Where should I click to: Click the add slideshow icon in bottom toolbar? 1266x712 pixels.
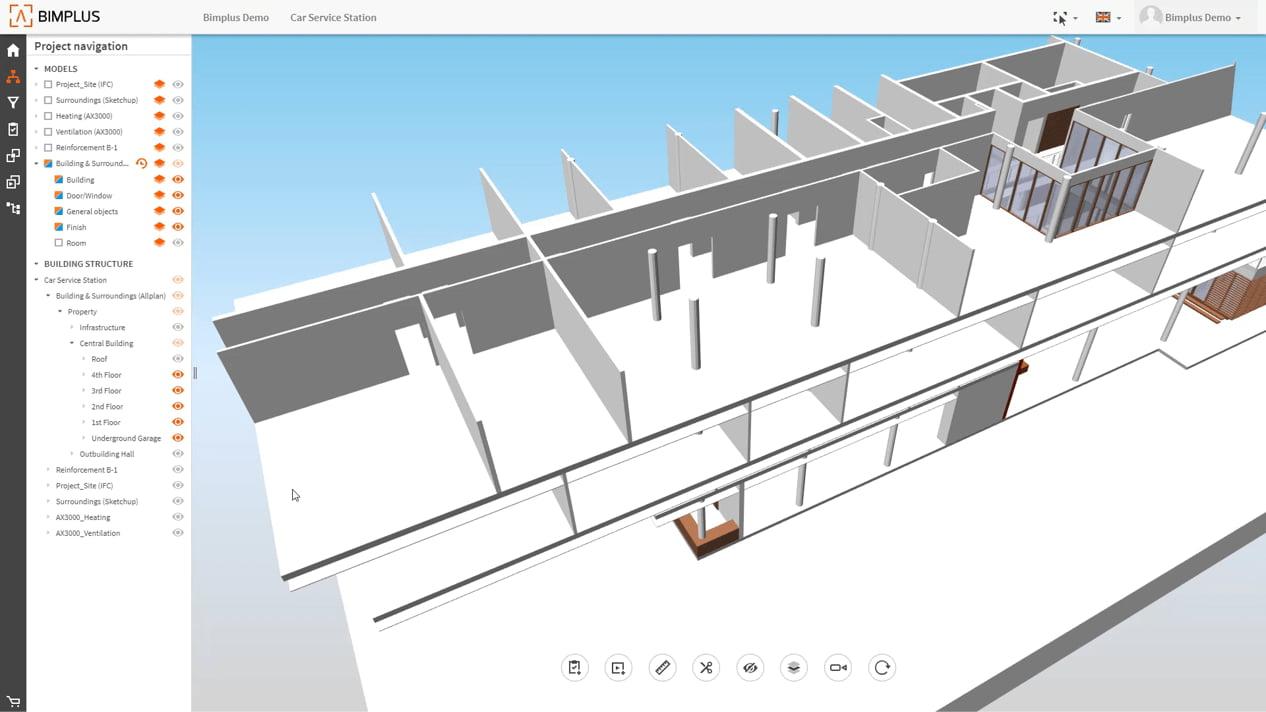pyautogui.click(x=618, y=668)
